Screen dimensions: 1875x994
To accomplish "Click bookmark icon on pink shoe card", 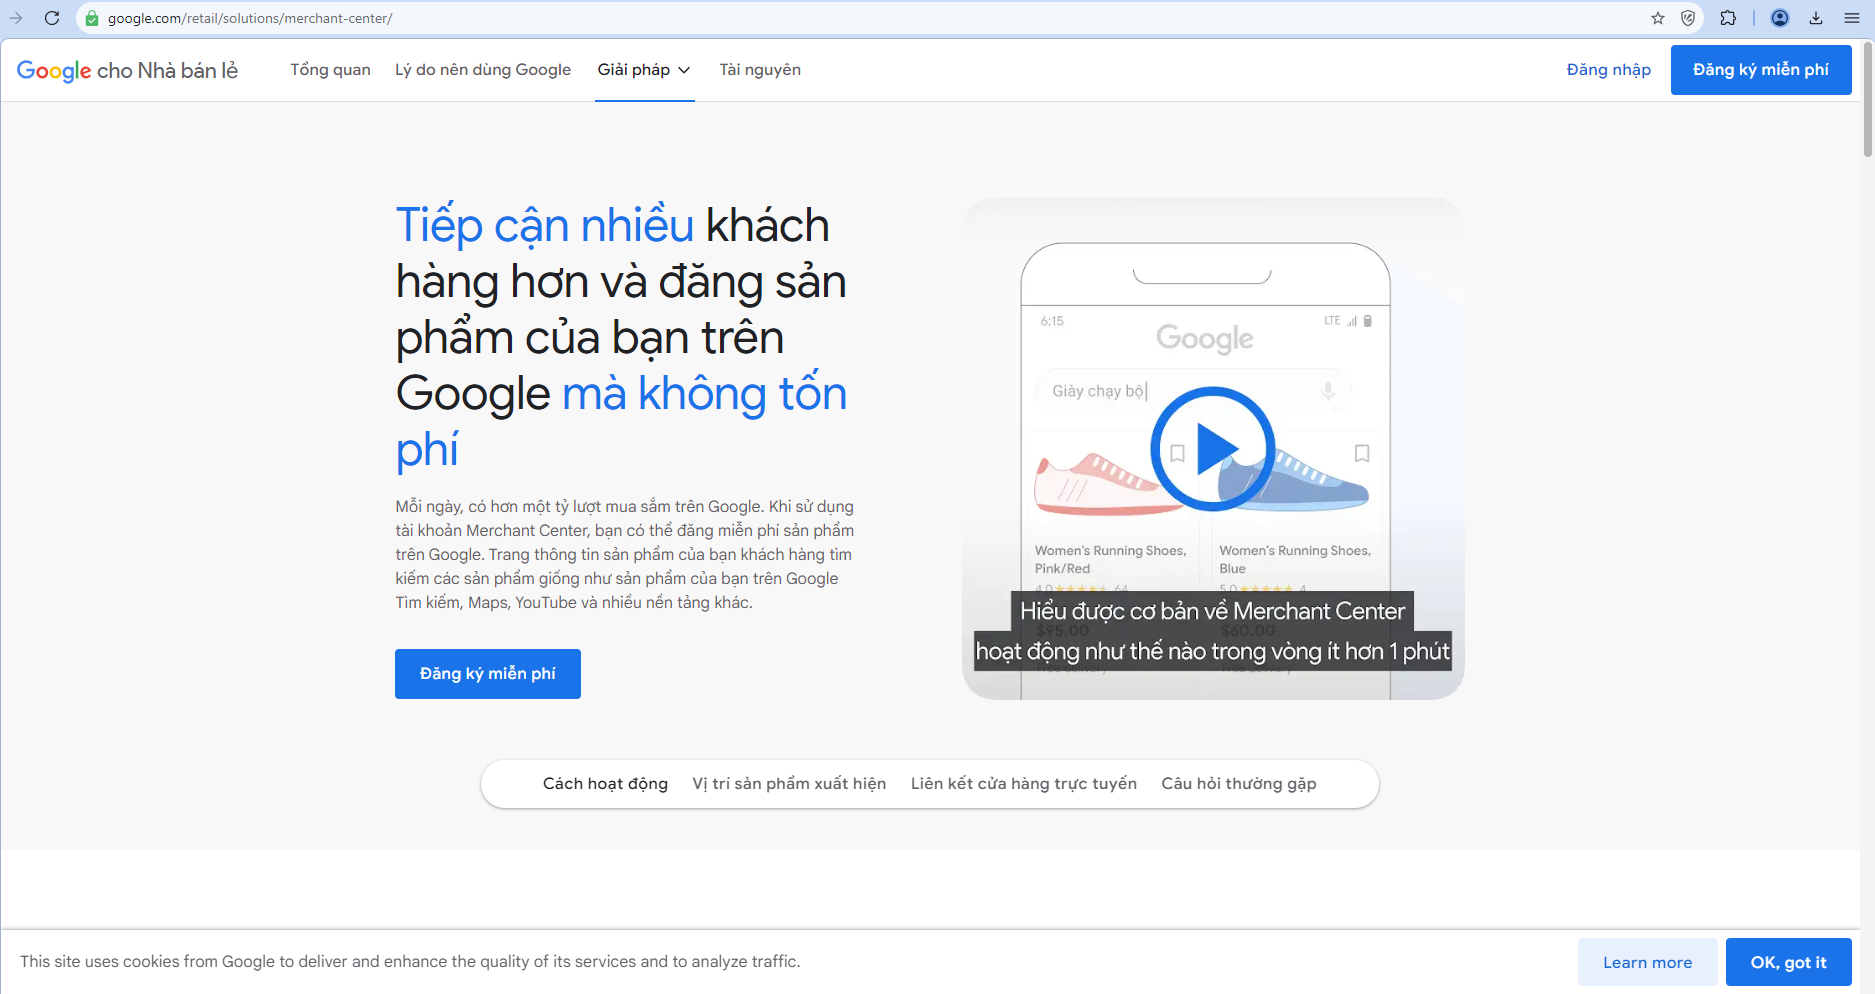I will pos(1178,454).
